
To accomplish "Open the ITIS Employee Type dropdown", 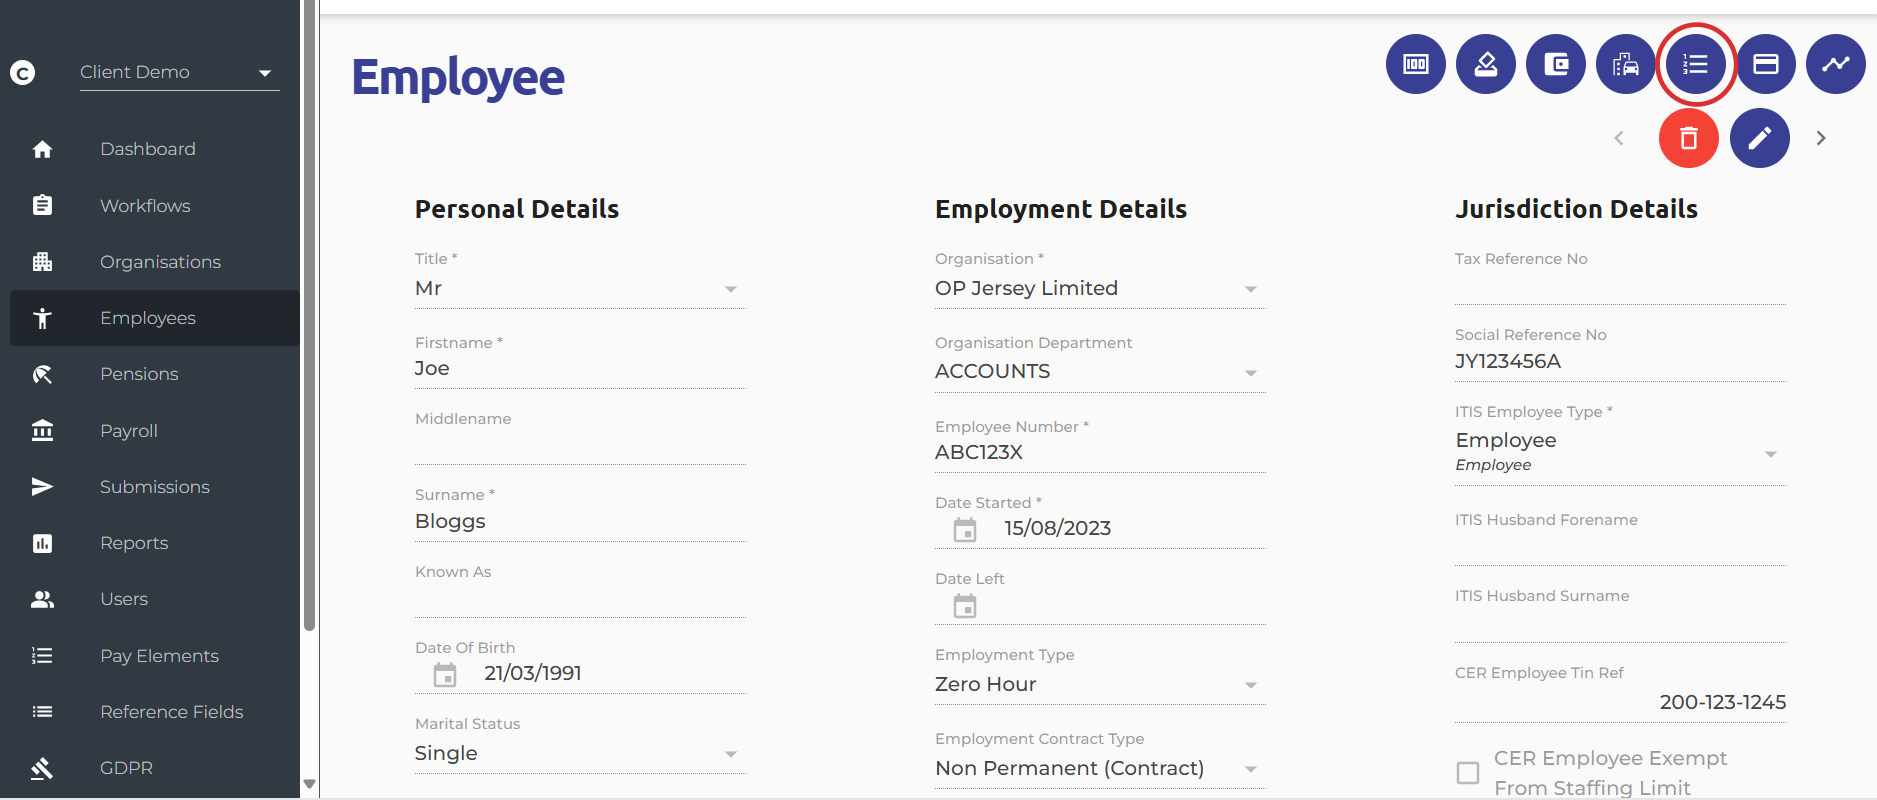I will 1620,453.
